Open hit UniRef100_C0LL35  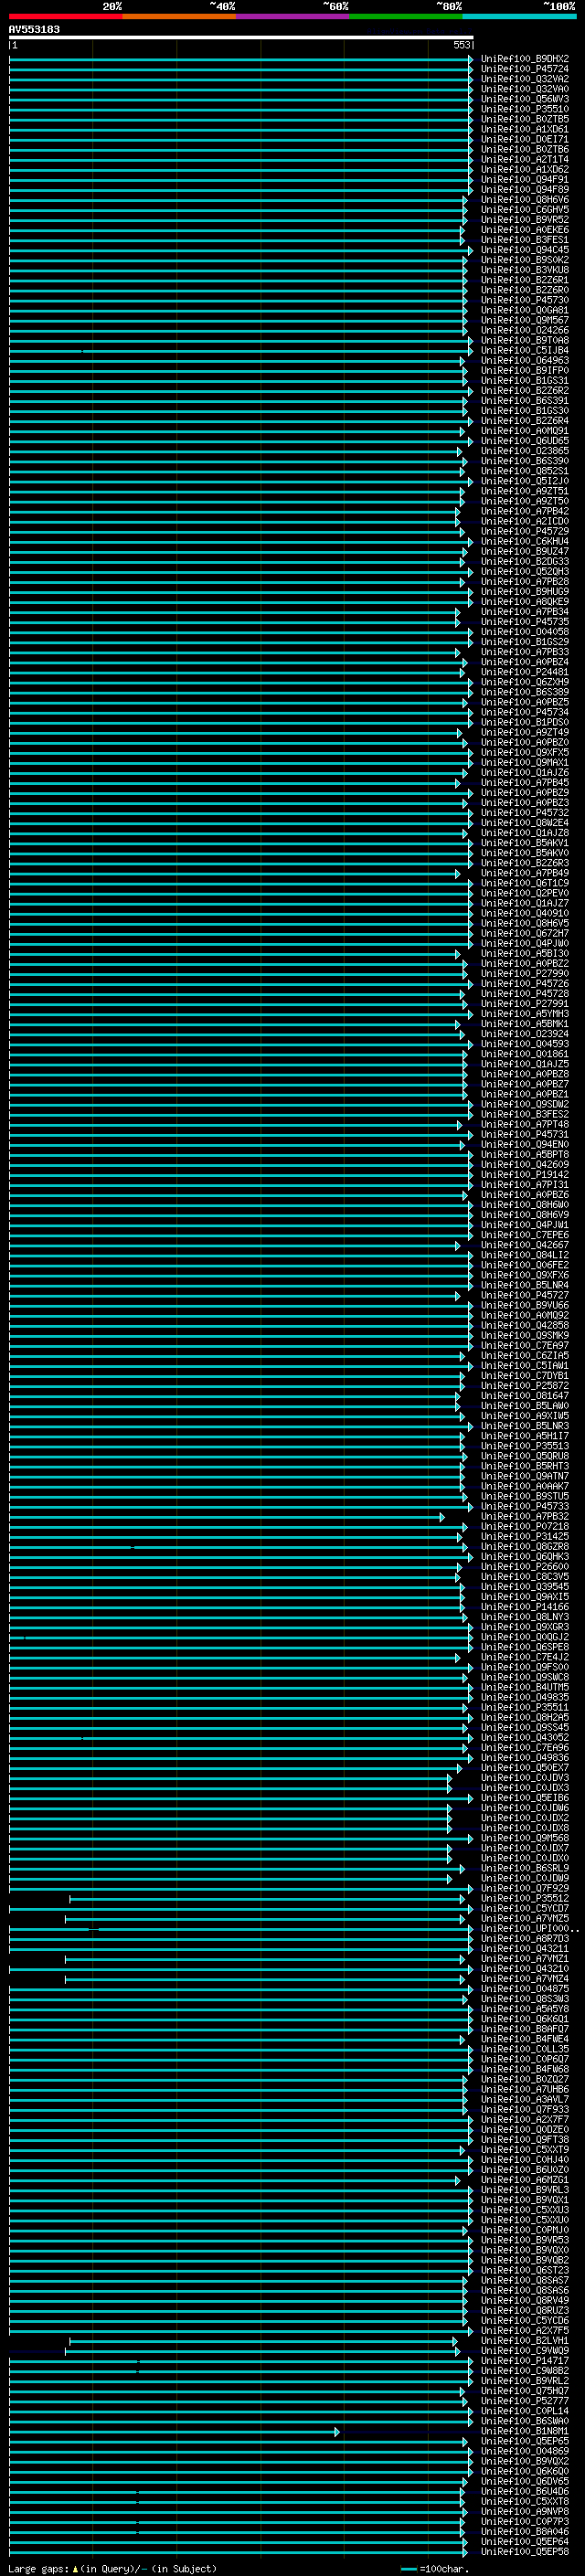pyautogui.click(x=525, y=2049)
